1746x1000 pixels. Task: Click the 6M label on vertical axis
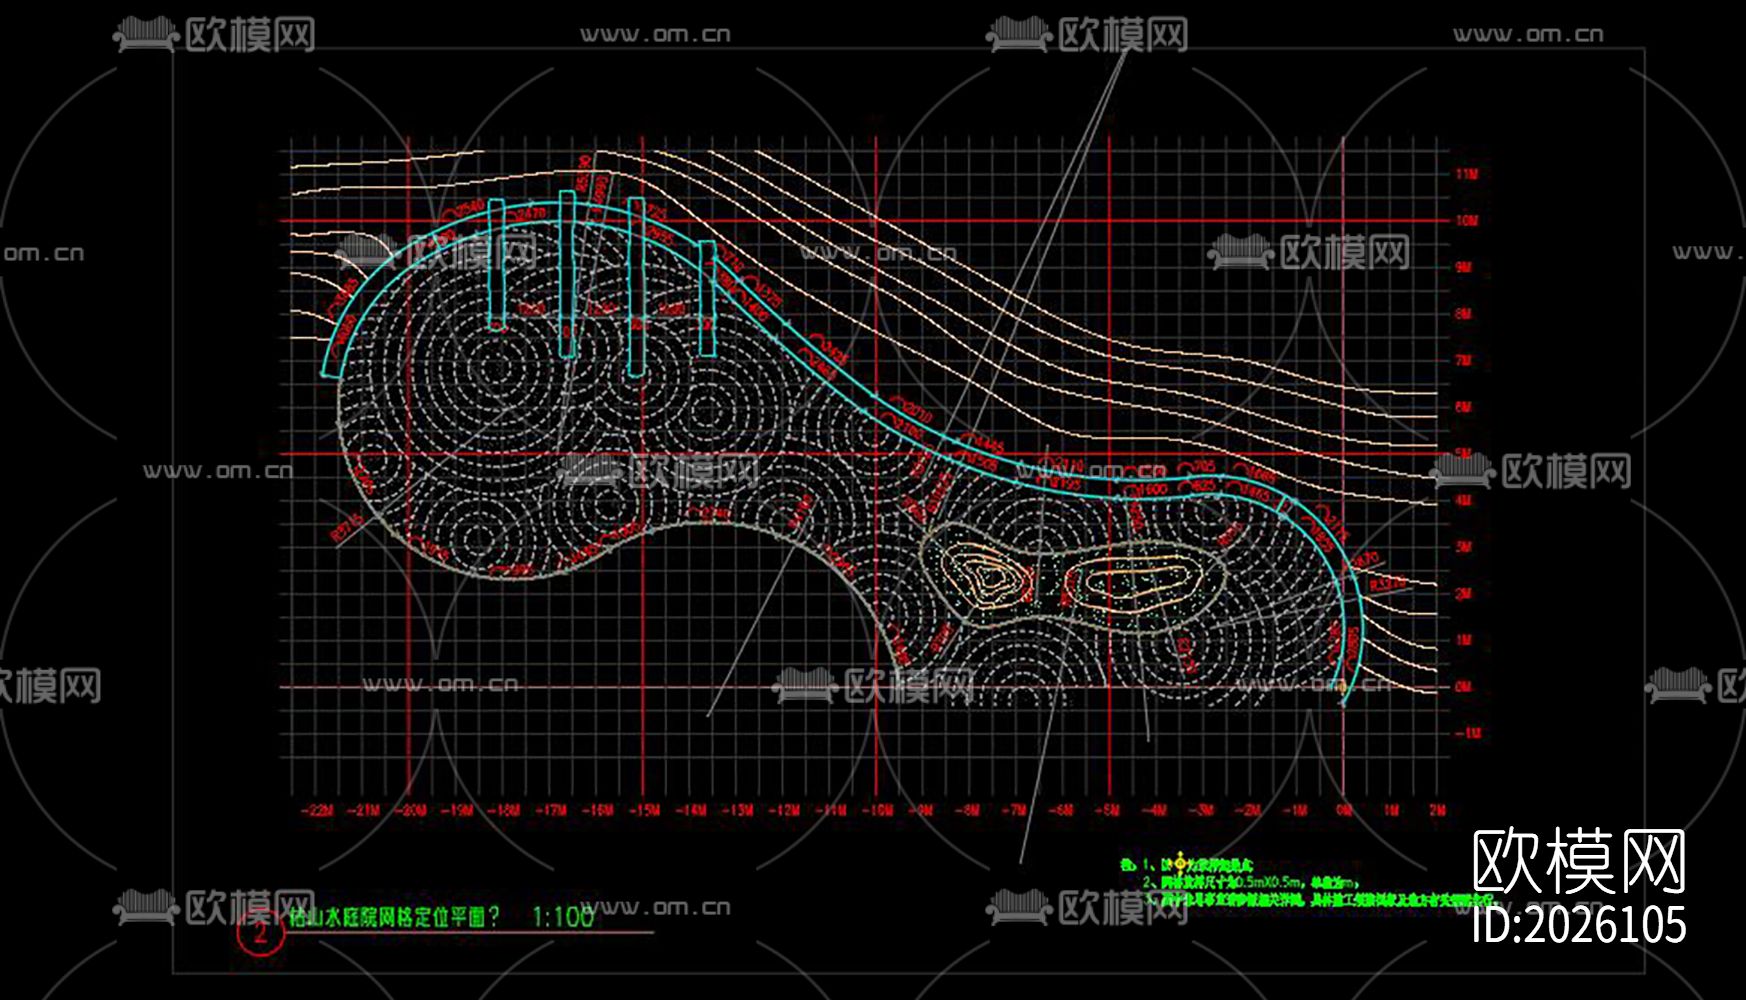(1464, 407)
